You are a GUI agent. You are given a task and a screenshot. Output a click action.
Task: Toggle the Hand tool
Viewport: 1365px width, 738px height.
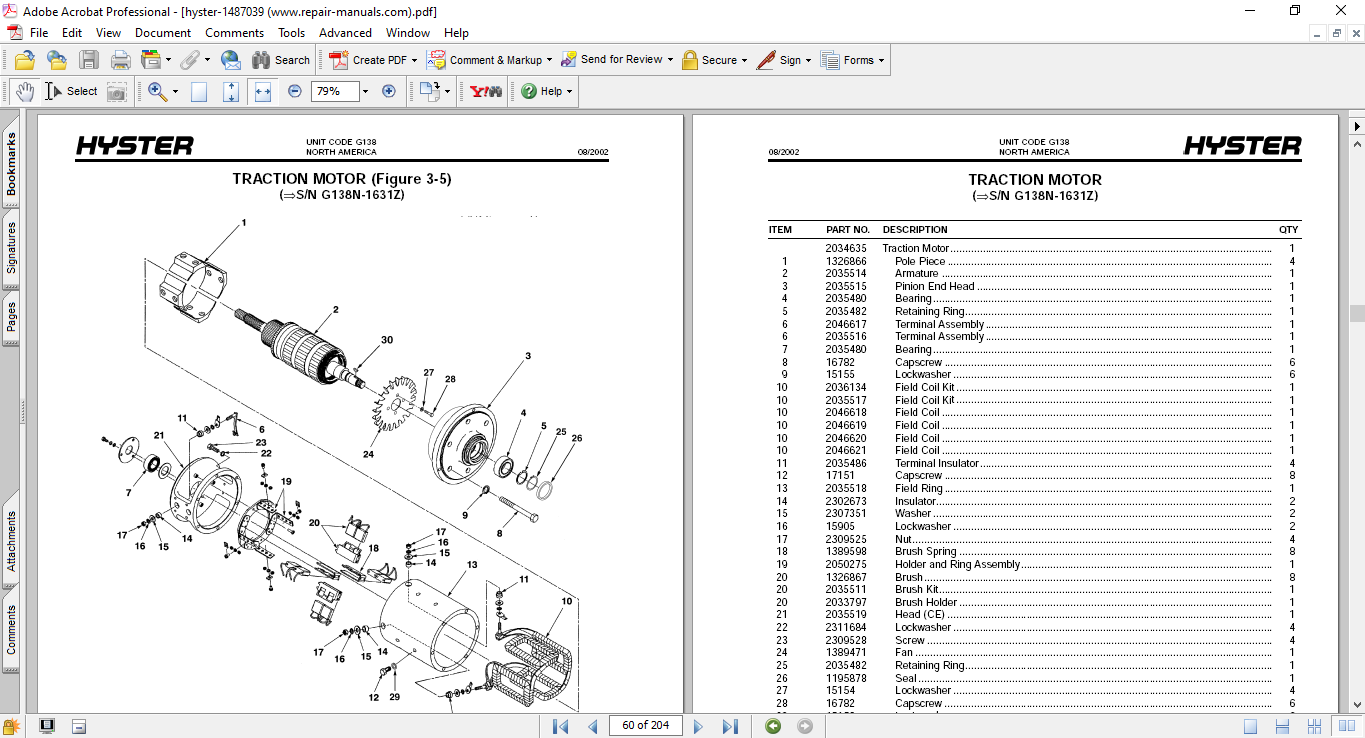(x=25, y=91)
